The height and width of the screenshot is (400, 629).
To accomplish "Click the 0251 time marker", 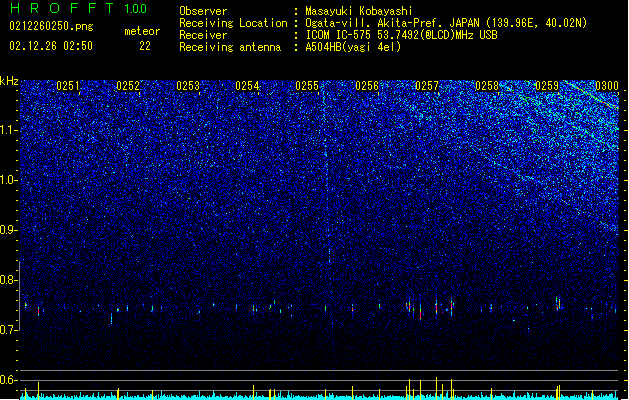I will (x=68, y=86).
